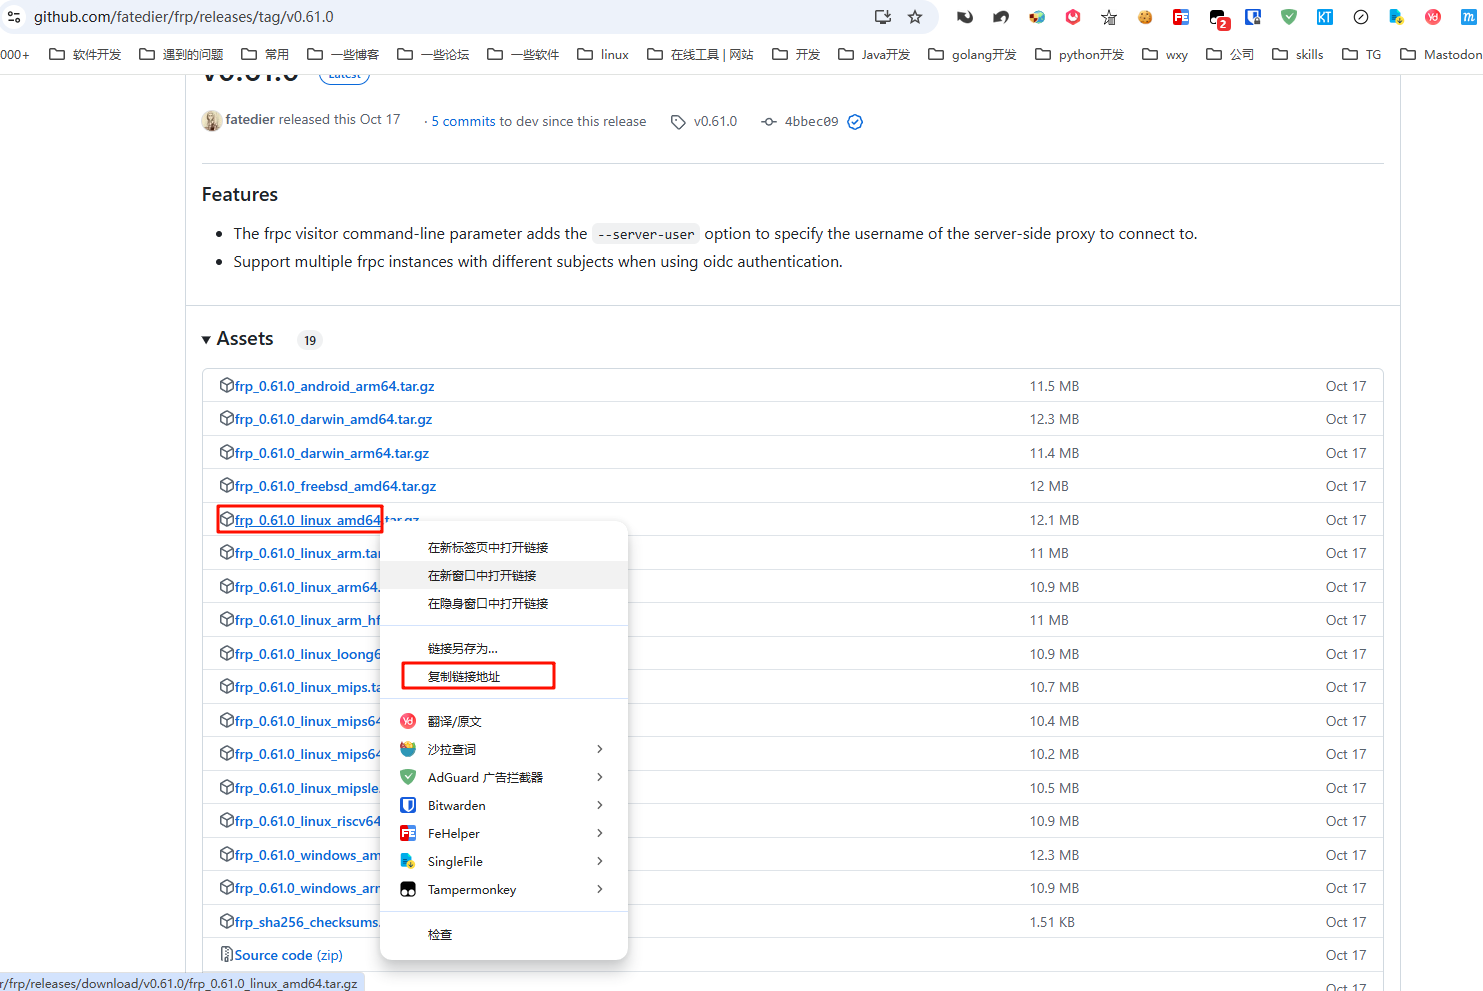Click the verified checkmark badge beside 4bbec09
Screen dimensions: 1483x991
855,122
